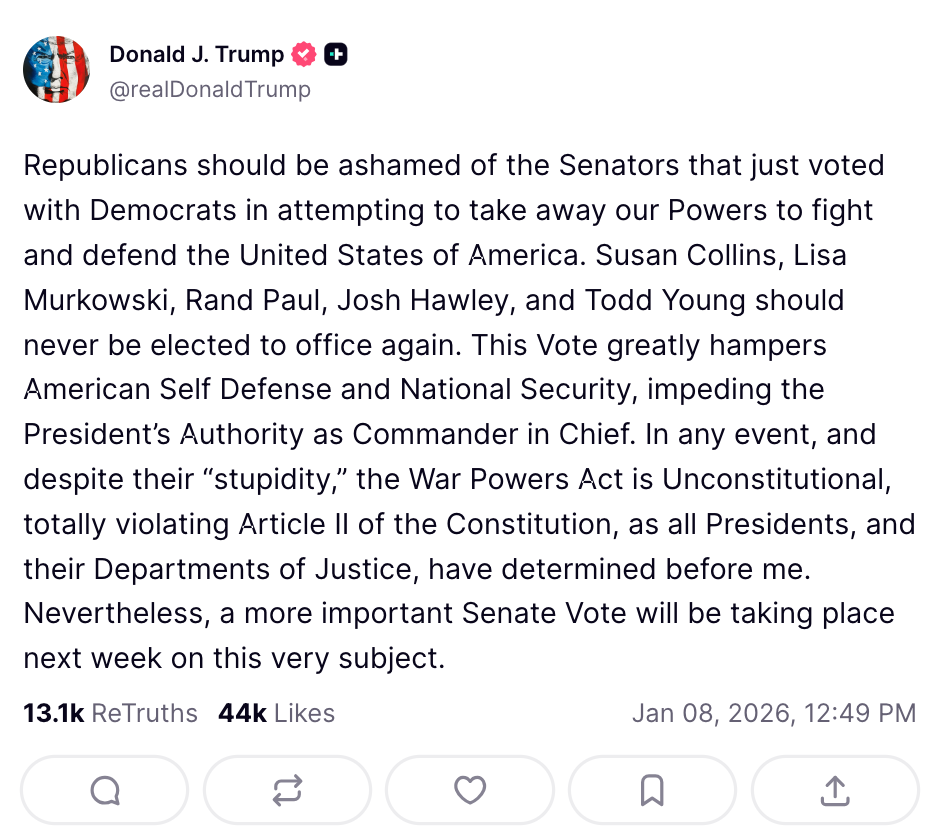This screenshot has width=942, height=840.
Task: Click the word Unconstitutional in the post
Action: pos(775,479)
